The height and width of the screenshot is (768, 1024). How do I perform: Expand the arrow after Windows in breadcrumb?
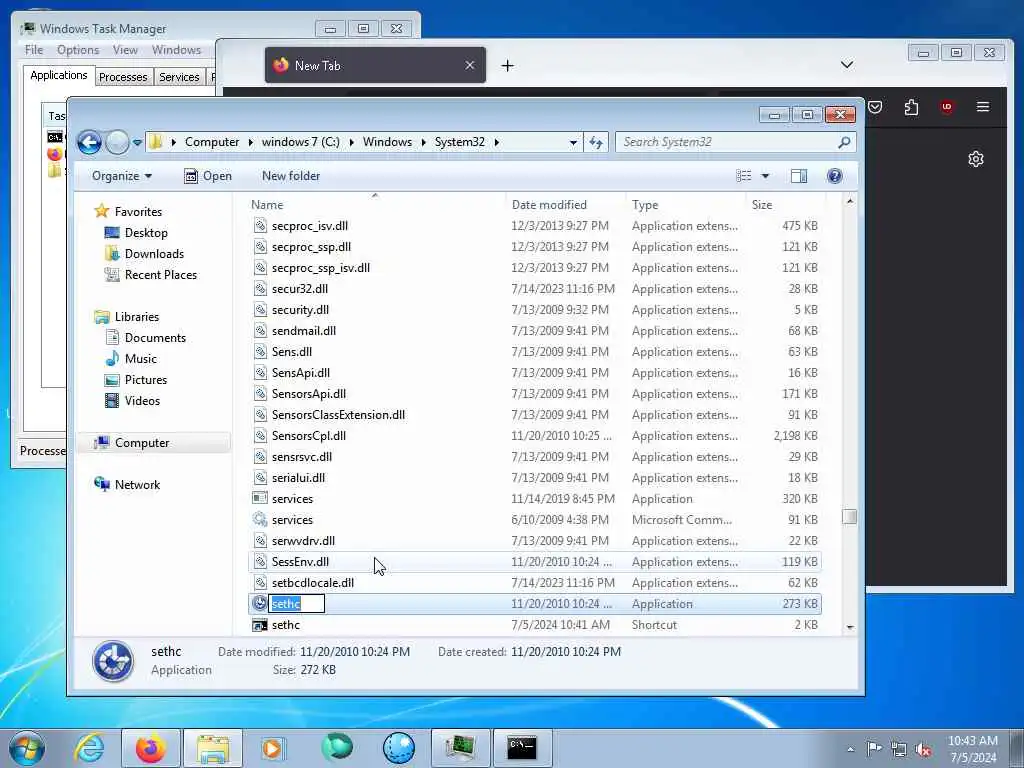(x=424, y=142)
